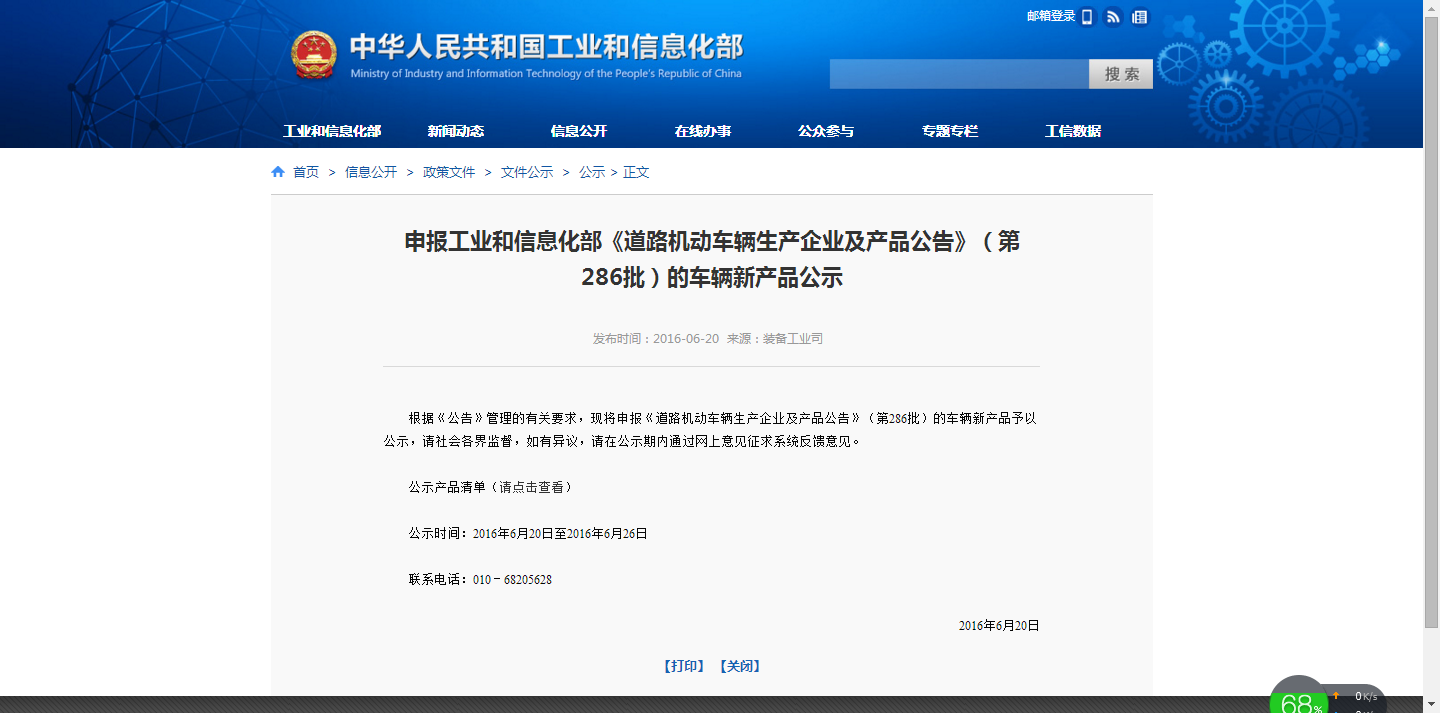The height and width of the screenshot is (713, 1440).
Task: Click the mobile phone version icon
Action: pyautogui.click(x=1087, y=17)
